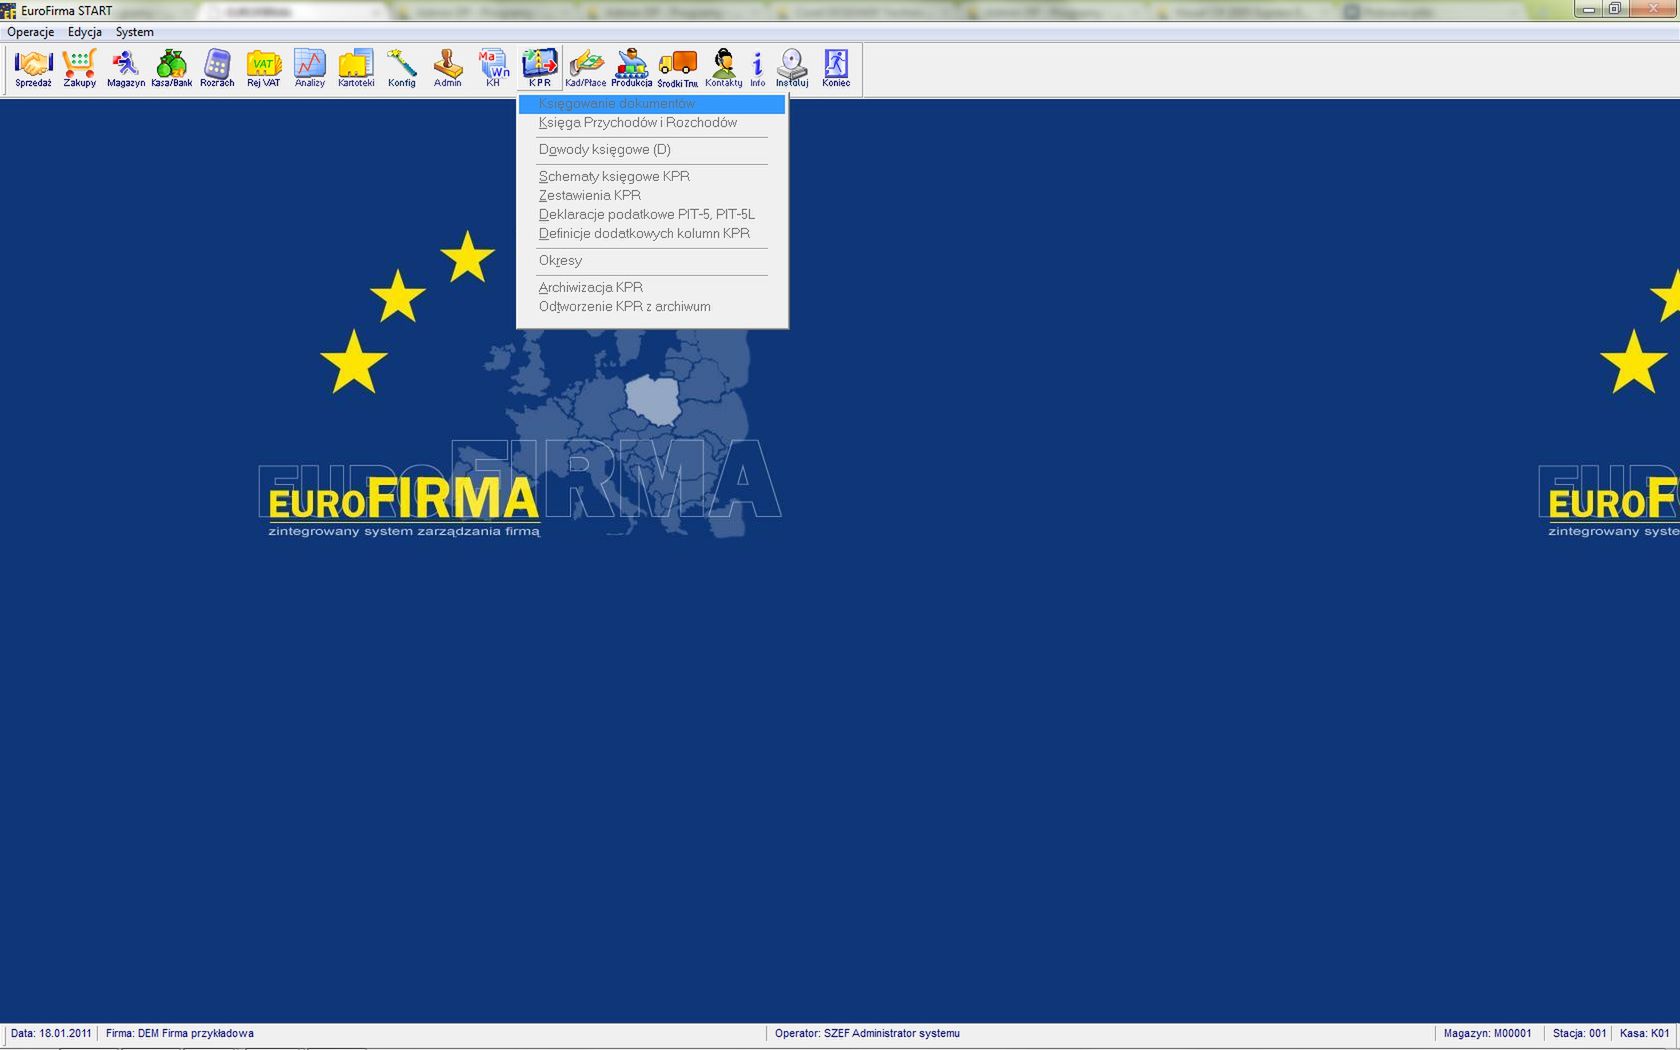1680x1050 pixels.
Task: Open the Kontakty contacts icon
Action: coord(723,68)
